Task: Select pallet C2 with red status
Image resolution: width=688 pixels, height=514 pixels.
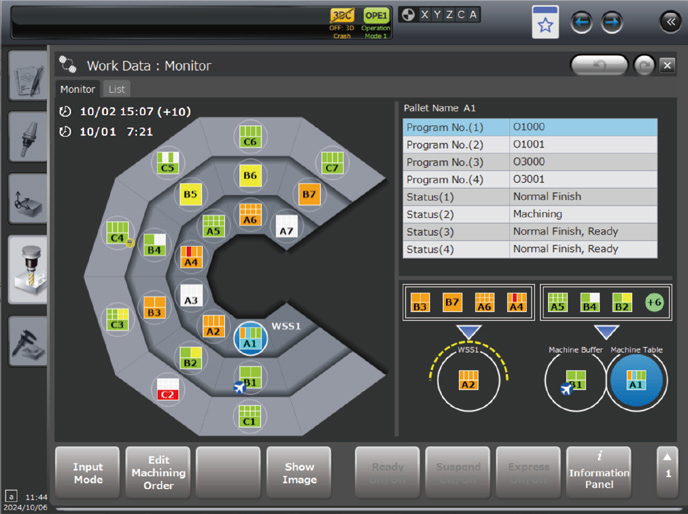Action: coord(167,390)
